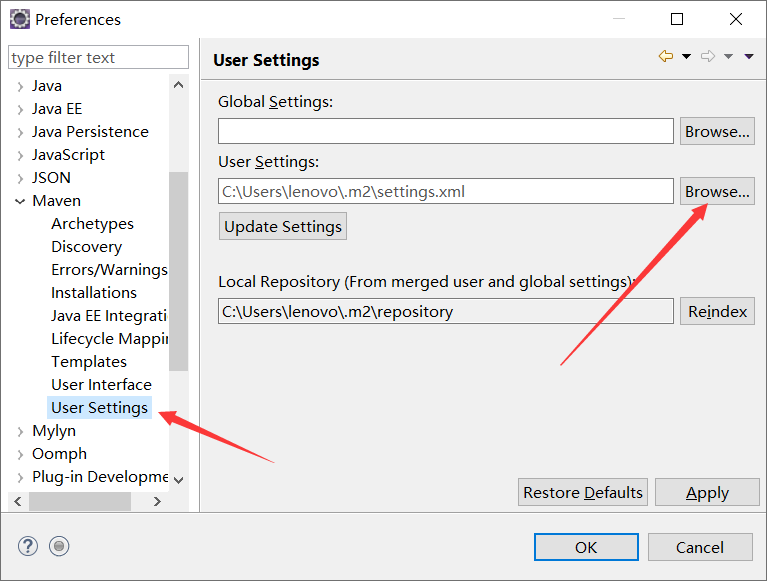
Task: Expand the Oomph tree node
Action: 20,454
